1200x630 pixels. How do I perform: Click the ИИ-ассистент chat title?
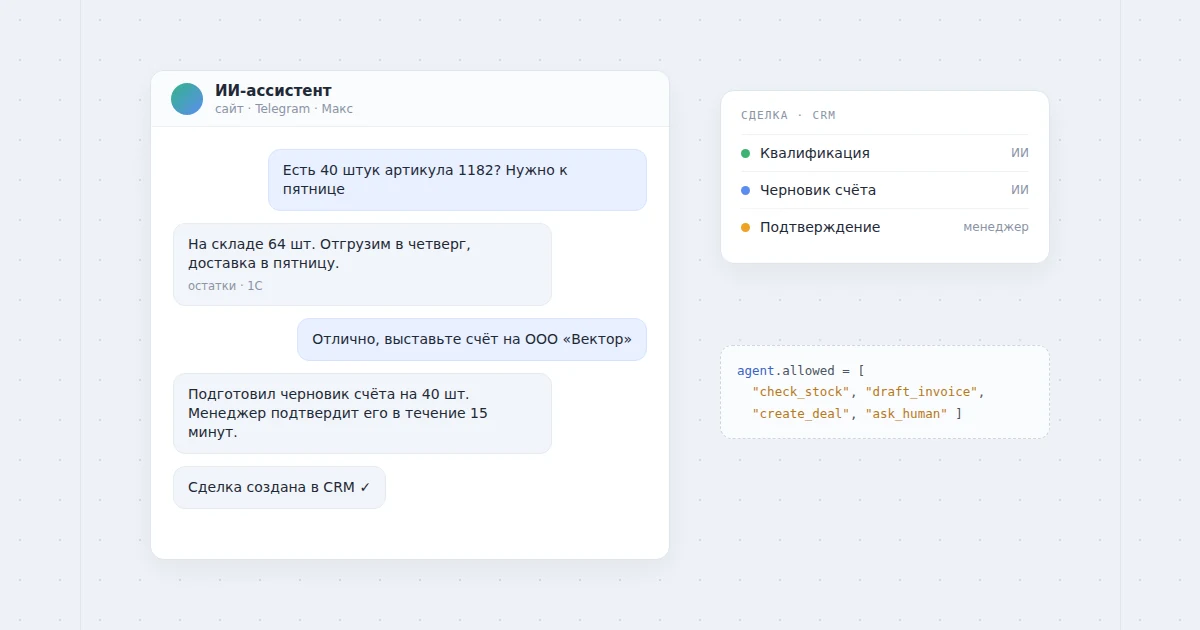273,91
